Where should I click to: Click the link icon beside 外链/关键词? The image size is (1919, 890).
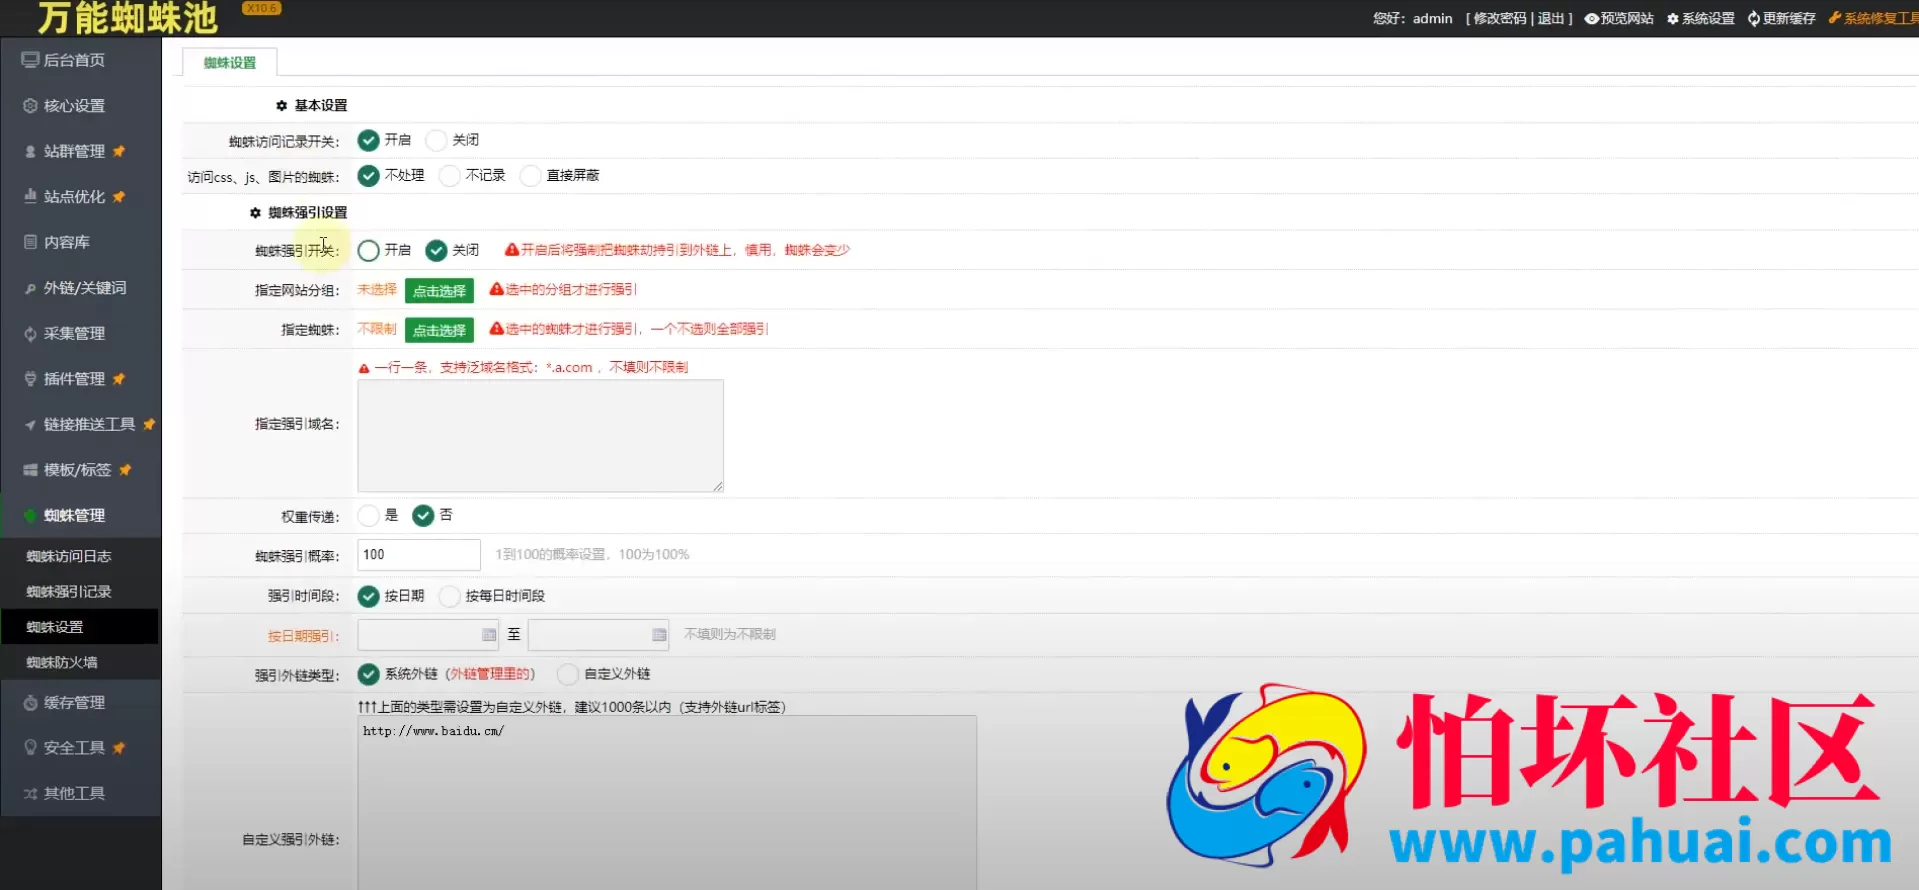tap(30, 288)
